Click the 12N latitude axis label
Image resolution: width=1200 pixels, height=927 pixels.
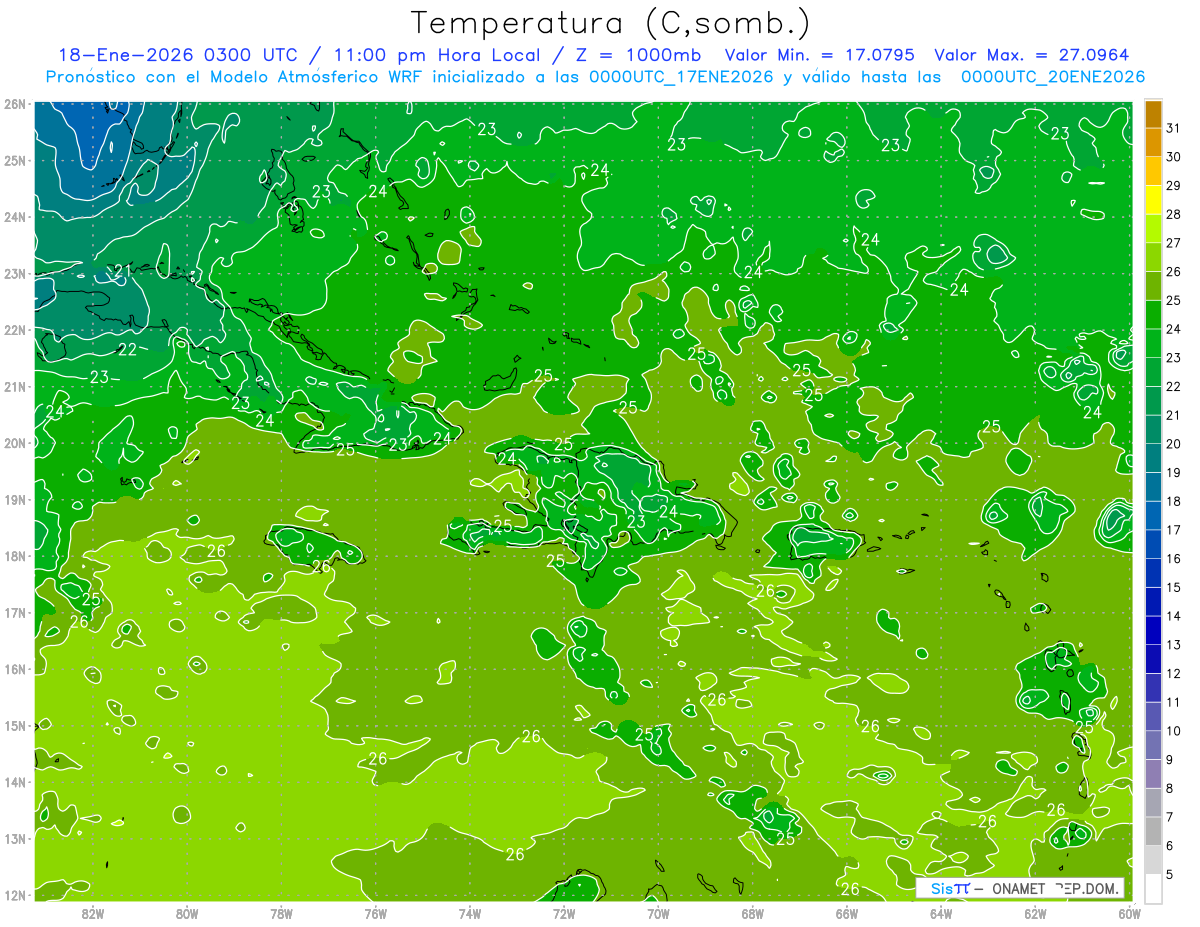15,895
